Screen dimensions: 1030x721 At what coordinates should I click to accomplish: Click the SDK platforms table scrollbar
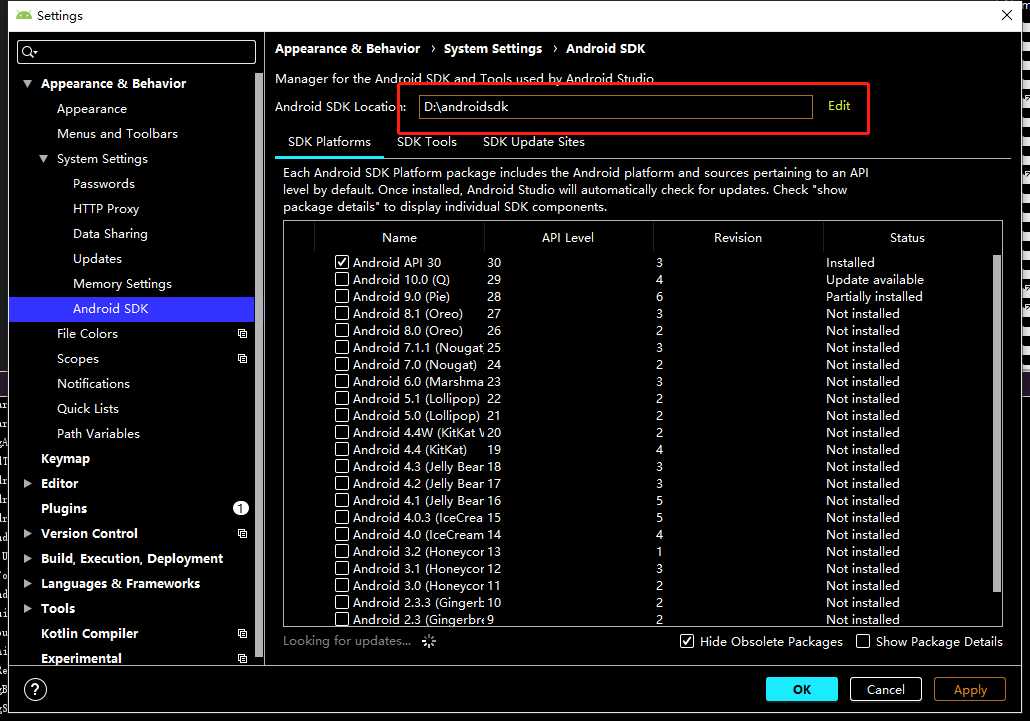(996, 423)
